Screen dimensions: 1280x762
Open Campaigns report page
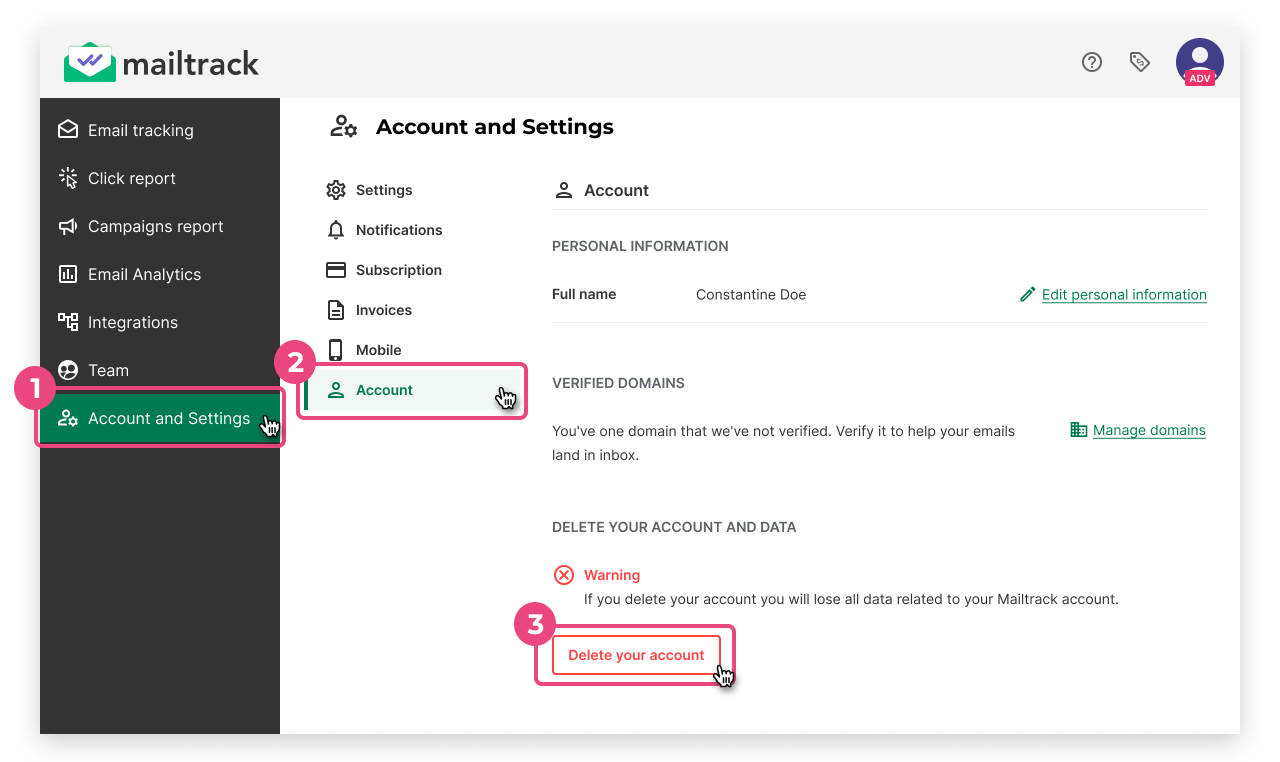(155, 226)
